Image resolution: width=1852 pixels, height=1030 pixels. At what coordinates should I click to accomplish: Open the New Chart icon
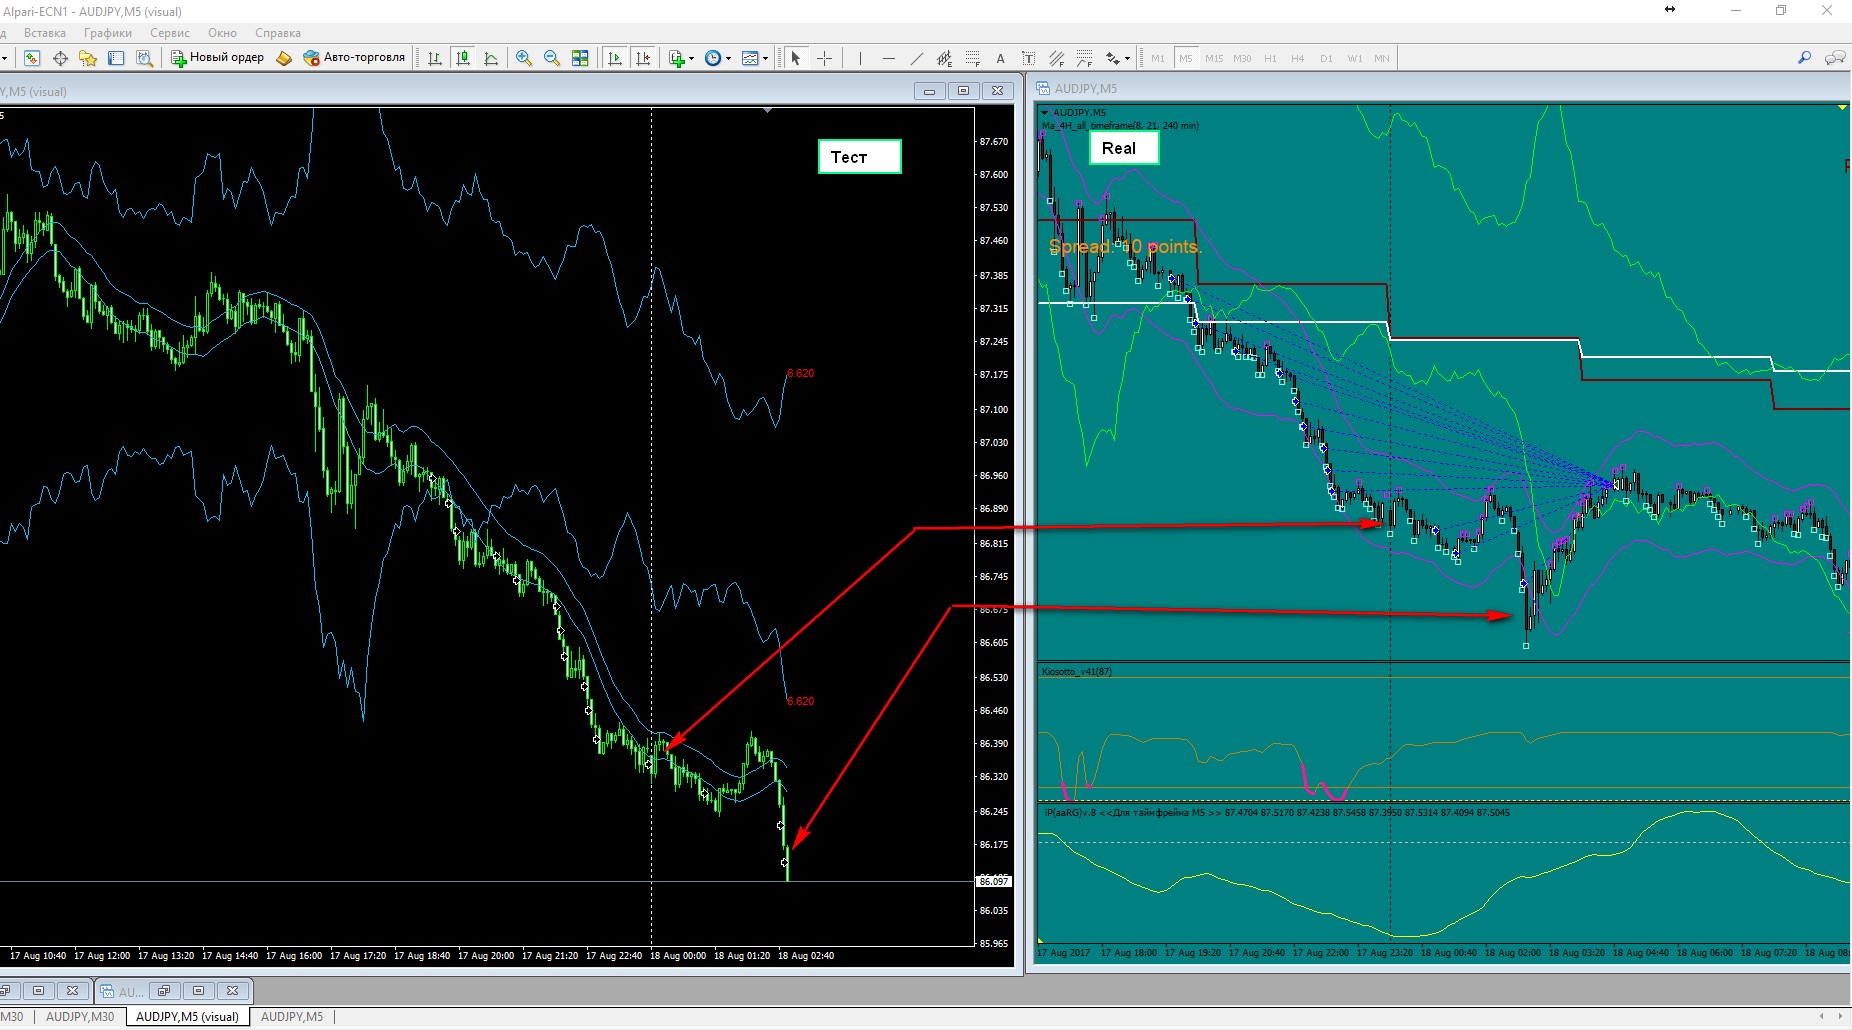(32, 58)
